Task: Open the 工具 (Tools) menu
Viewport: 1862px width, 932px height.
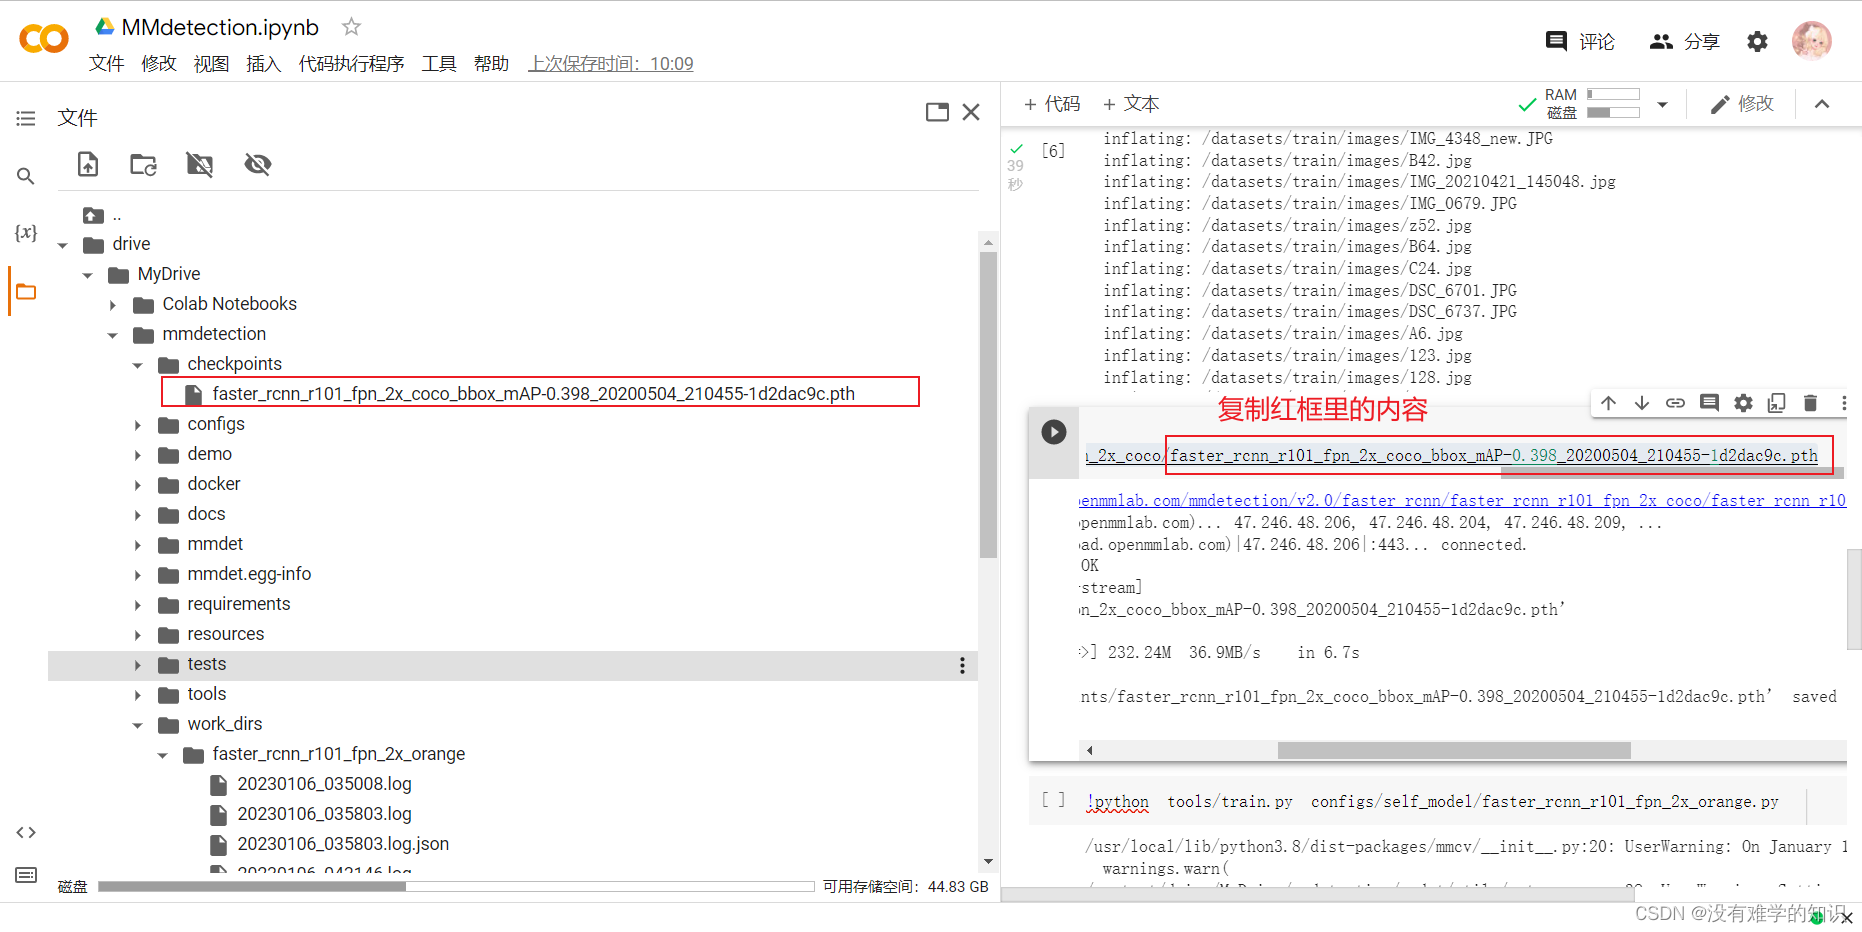Action: 439,64
